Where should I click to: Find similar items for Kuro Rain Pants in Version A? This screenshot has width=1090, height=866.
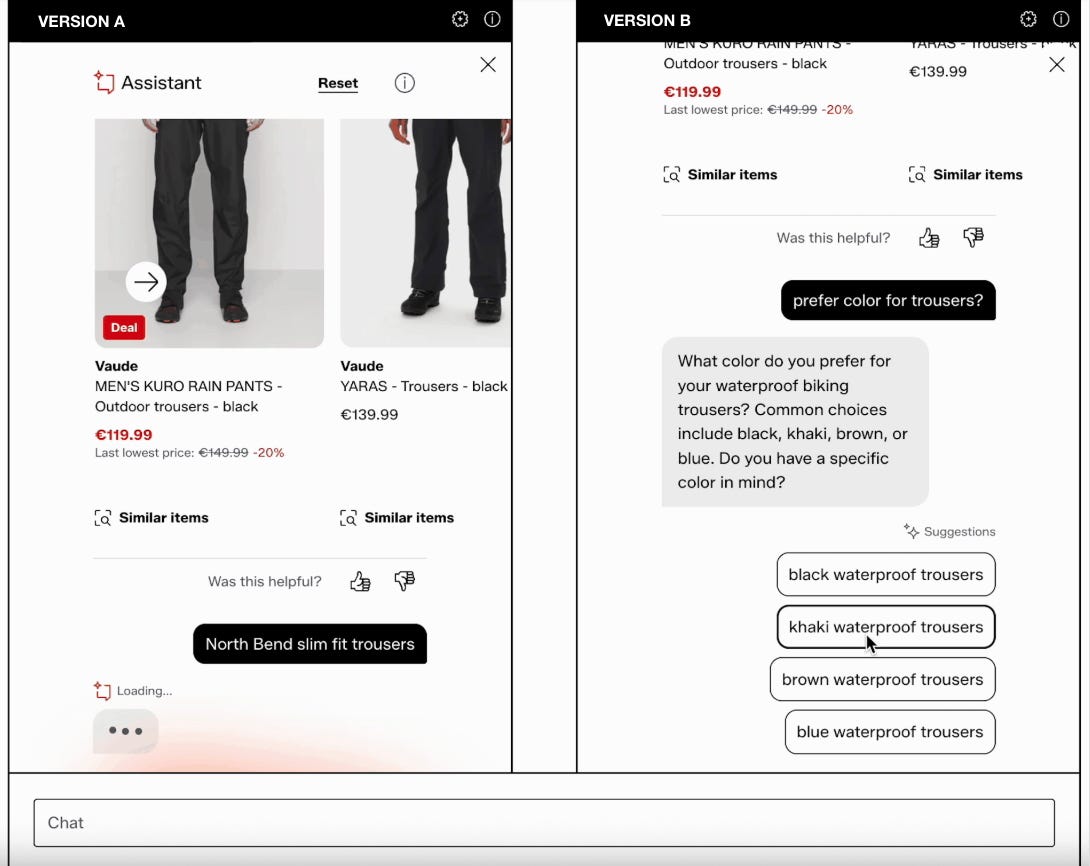[x=152, y=518]
